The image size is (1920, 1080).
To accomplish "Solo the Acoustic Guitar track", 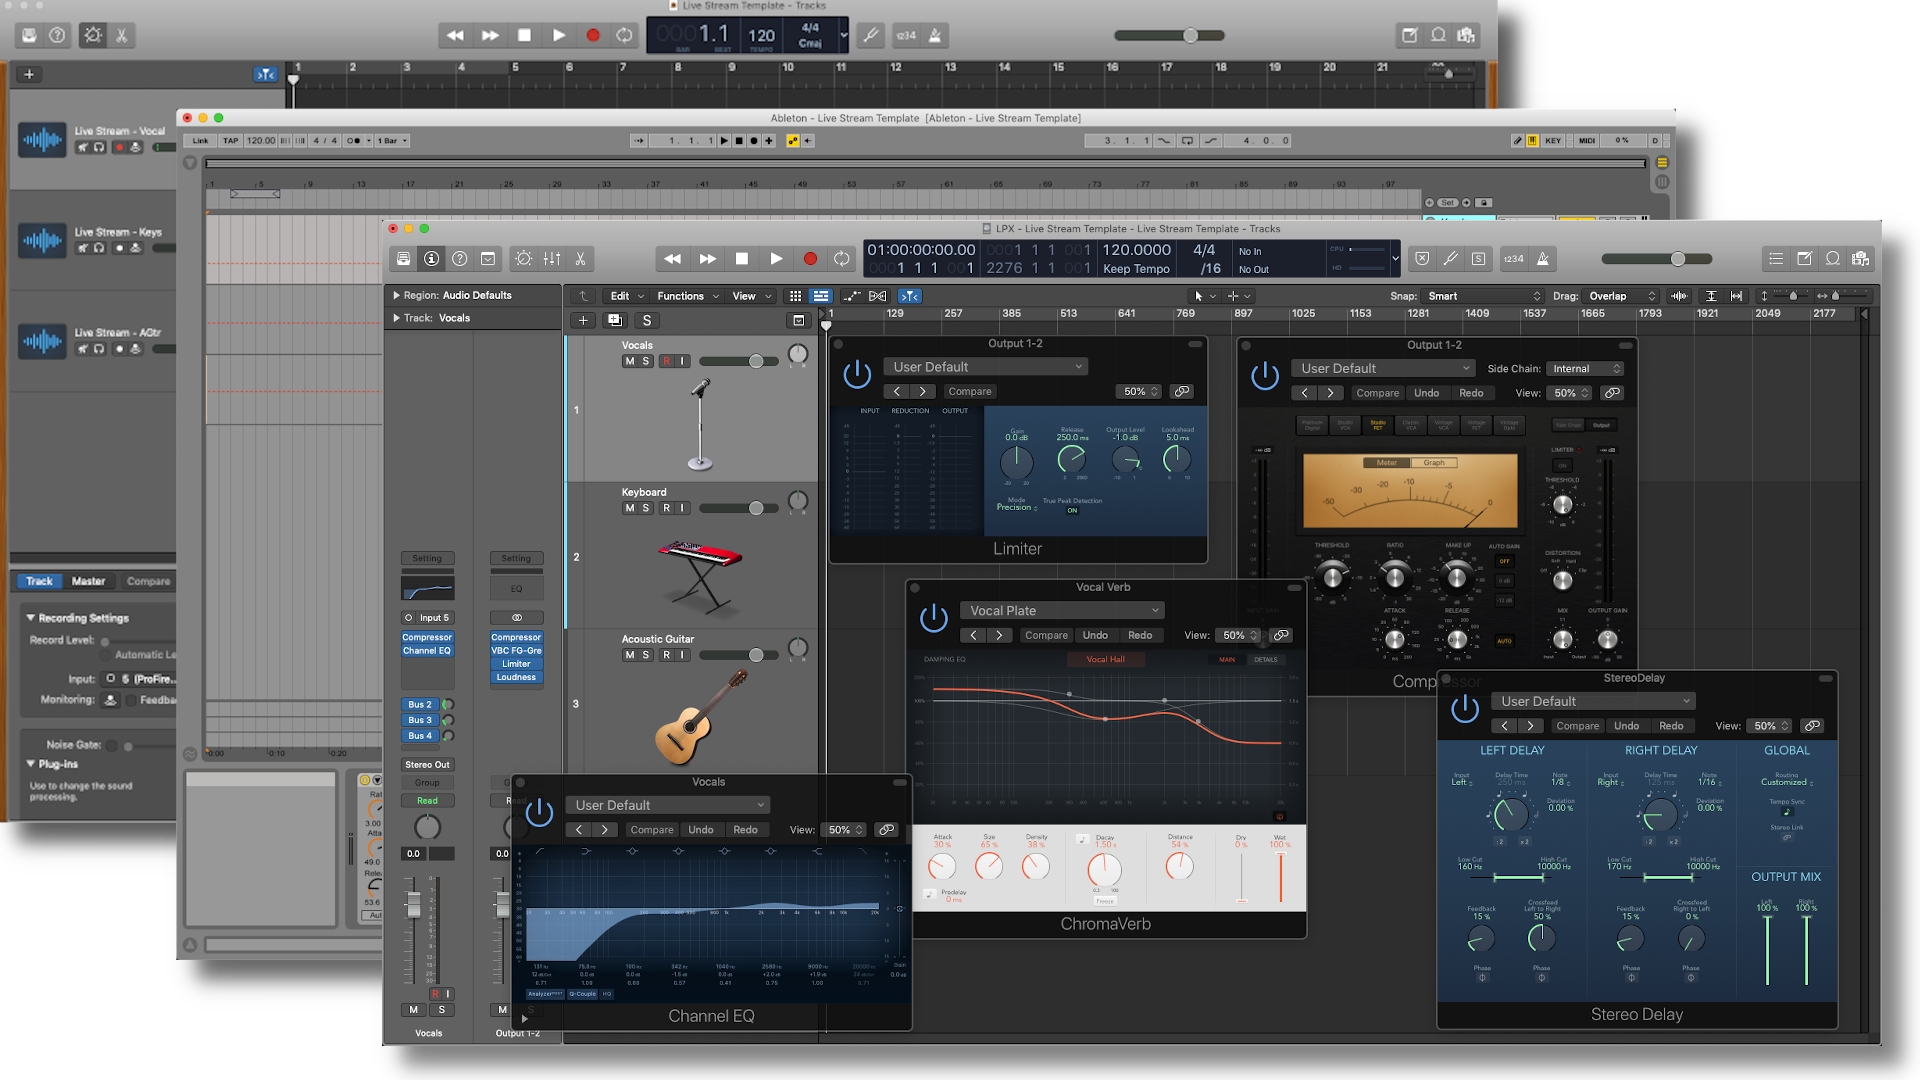I will coord(646,656).
